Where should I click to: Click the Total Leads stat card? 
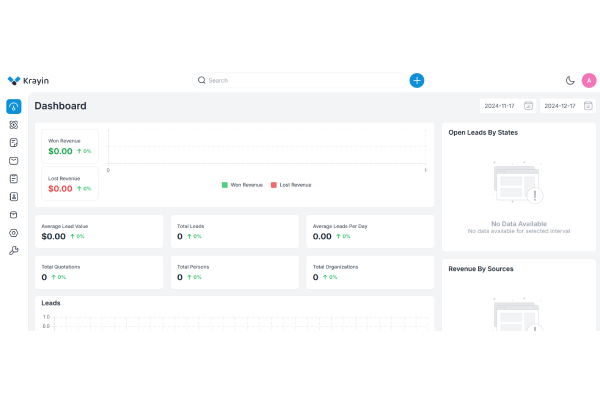coord(234,231)
